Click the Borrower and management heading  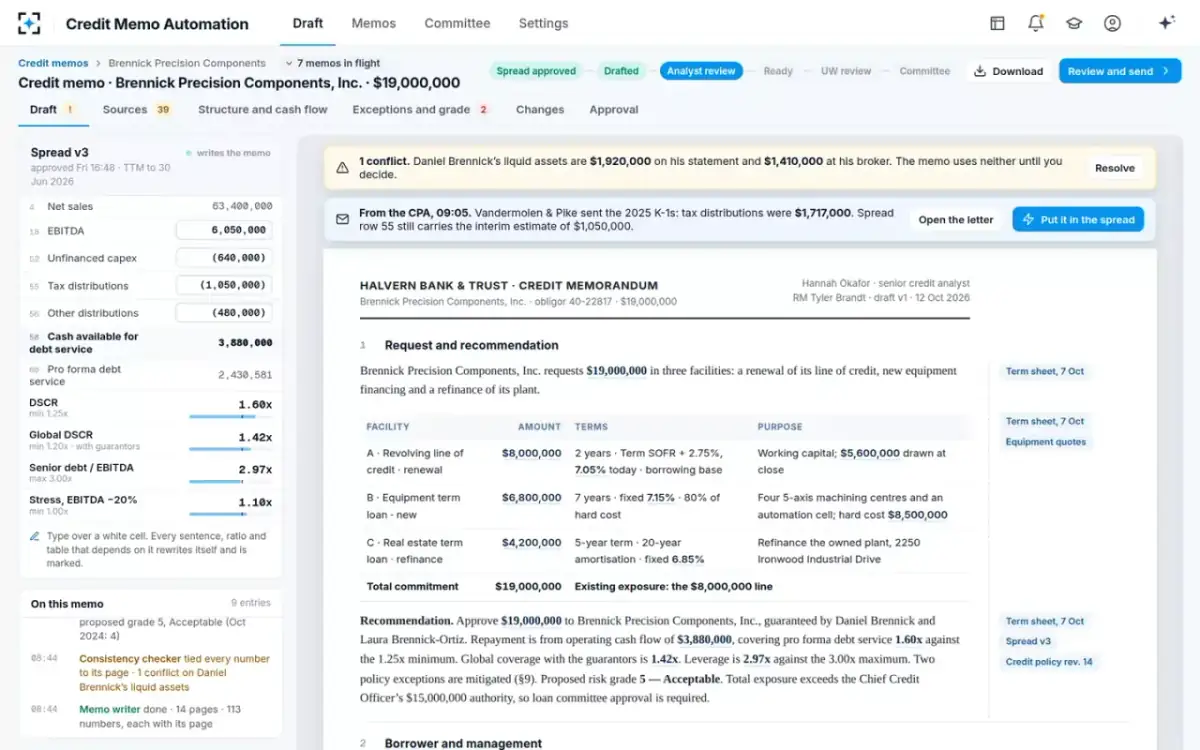pos(463,743)
